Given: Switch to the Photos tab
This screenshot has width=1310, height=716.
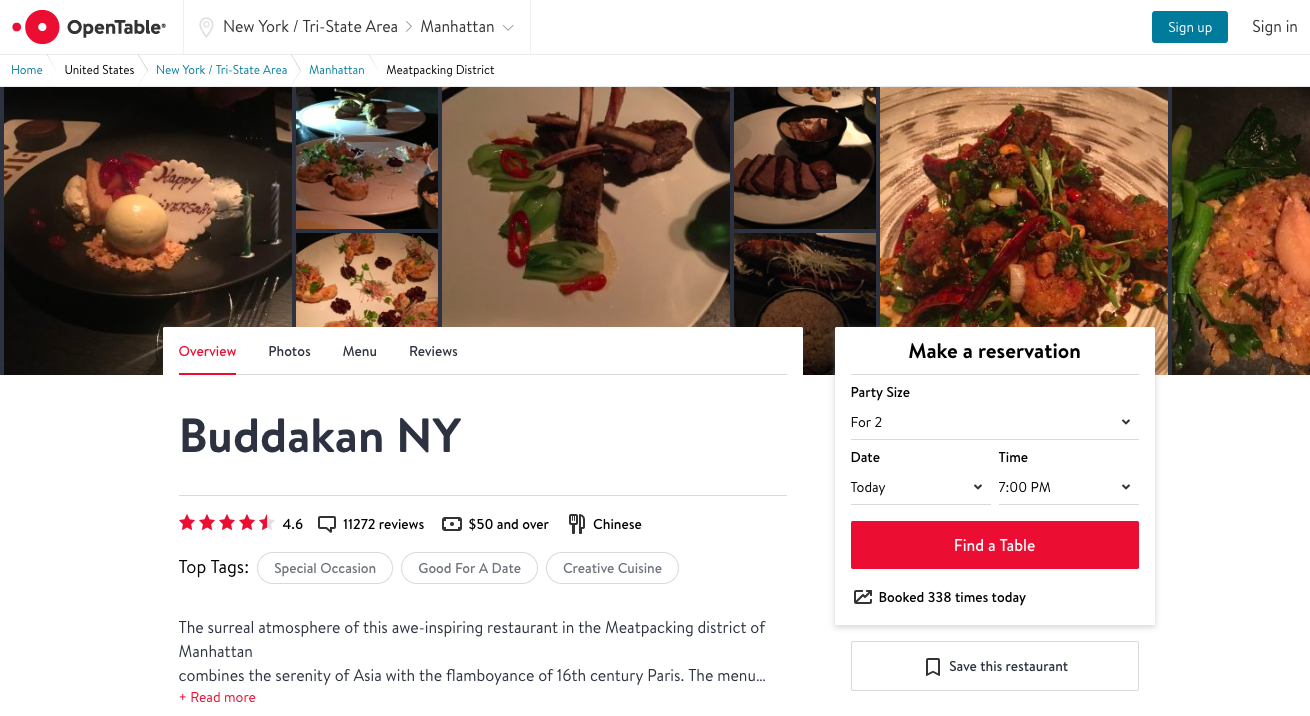Looking at the screenshot, I should (289, 352).
